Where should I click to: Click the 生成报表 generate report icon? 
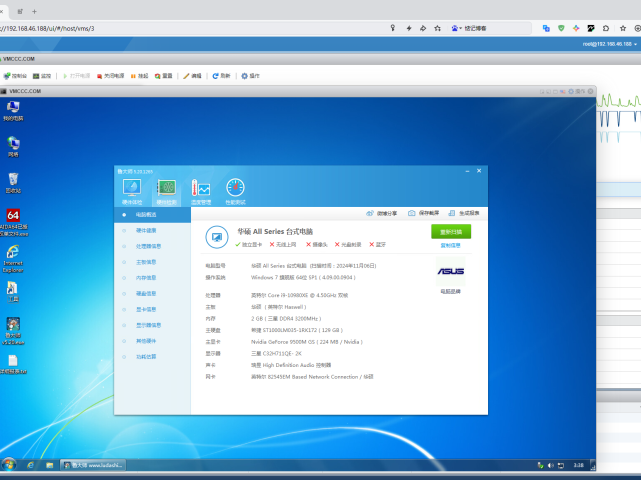464,213
